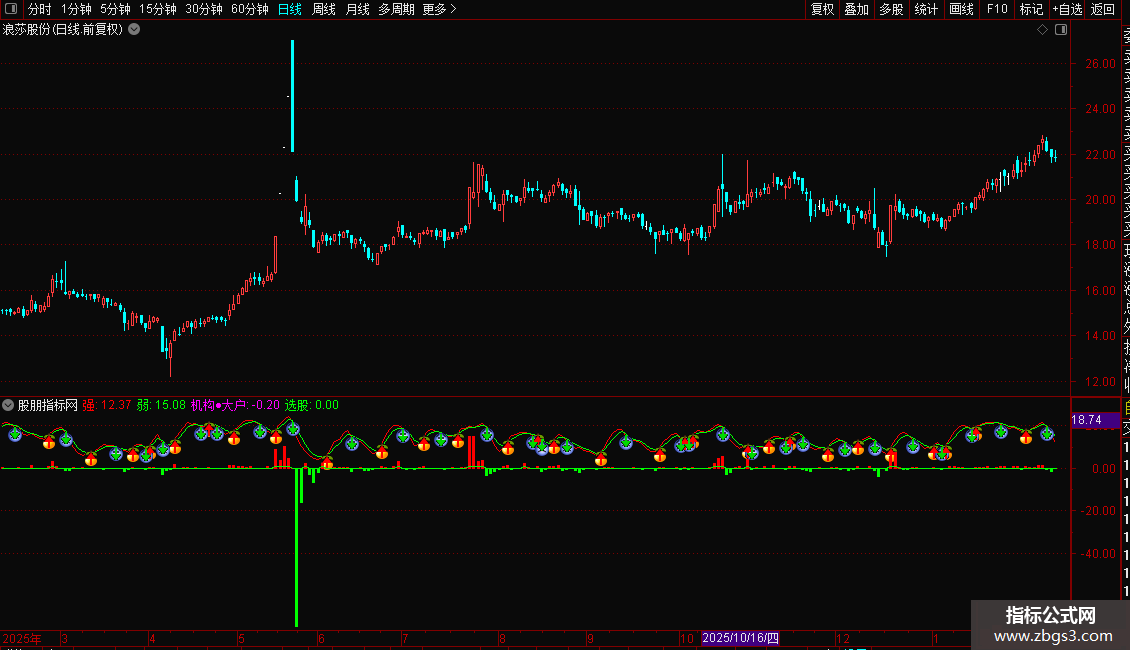Viewport: 1130px width, 650px height.
Task: Click the 标记 mark button
Action: [1031, 9]
